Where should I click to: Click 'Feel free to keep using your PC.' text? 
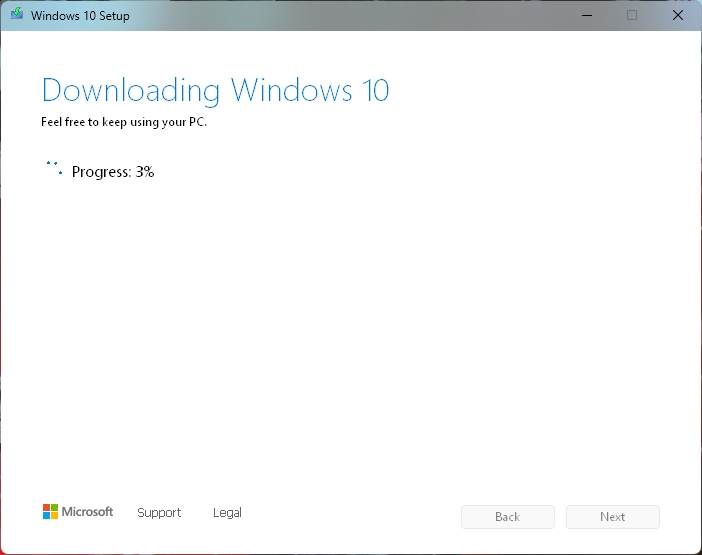[124, 122]
